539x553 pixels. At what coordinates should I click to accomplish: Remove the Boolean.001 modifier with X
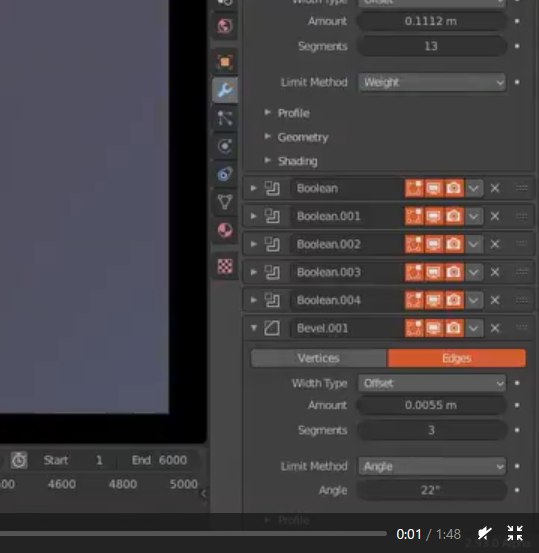pos(495,216)
